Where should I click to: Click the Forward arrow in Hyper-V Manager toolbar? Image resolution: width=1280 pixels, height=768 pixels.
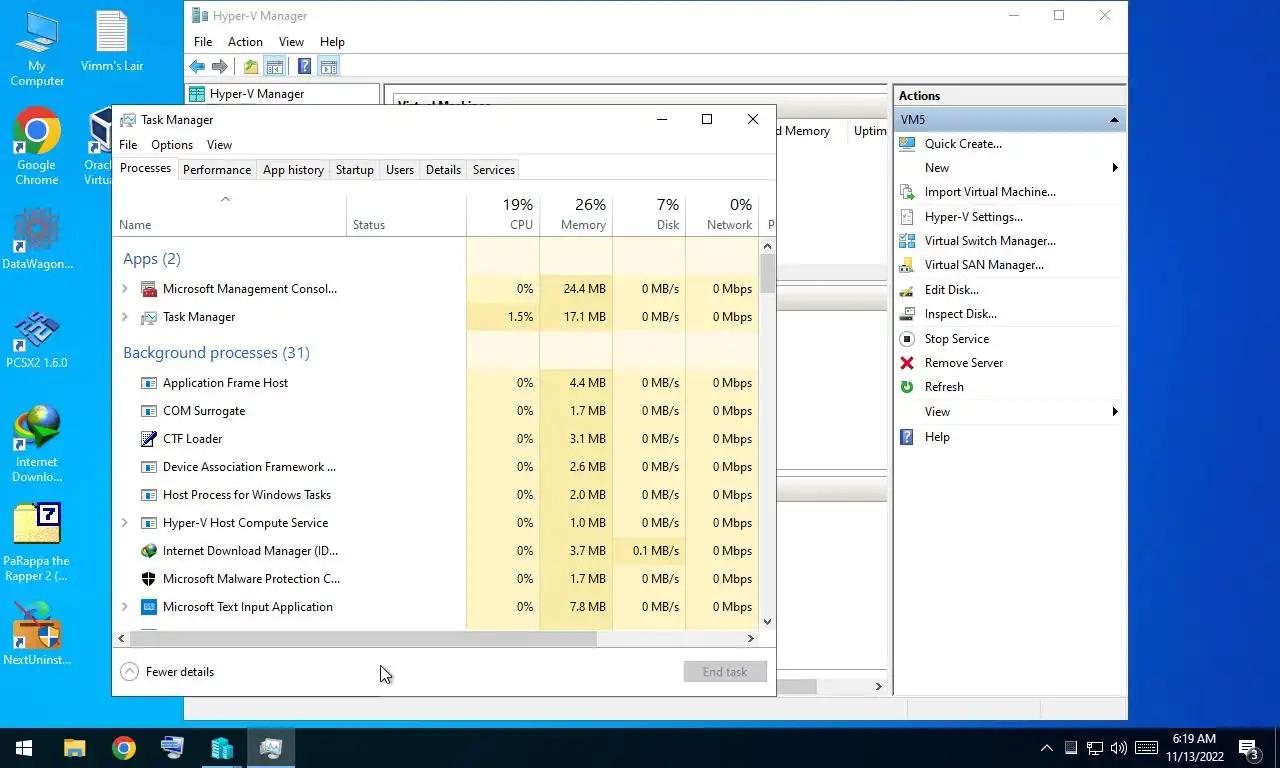220,67
